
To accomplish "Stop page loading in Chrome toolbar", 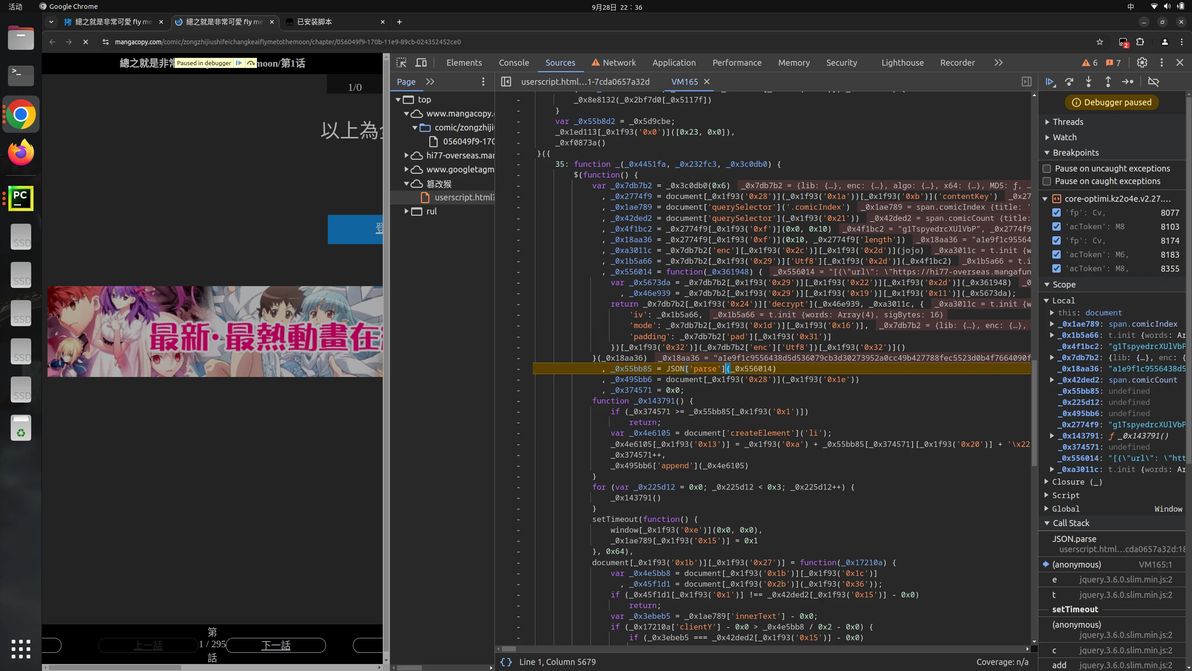I will tap(85, 42).
